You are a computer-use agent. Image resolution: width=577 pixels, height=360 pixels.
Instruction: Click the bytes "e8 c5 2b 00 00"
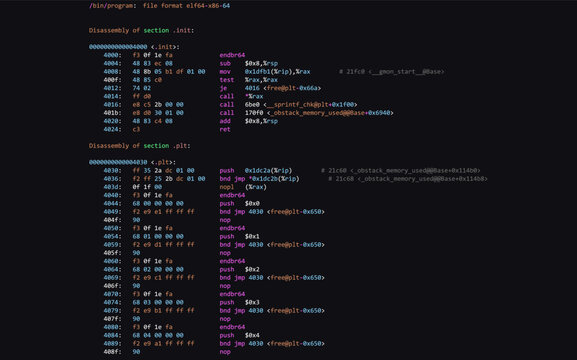coord(158,105)
